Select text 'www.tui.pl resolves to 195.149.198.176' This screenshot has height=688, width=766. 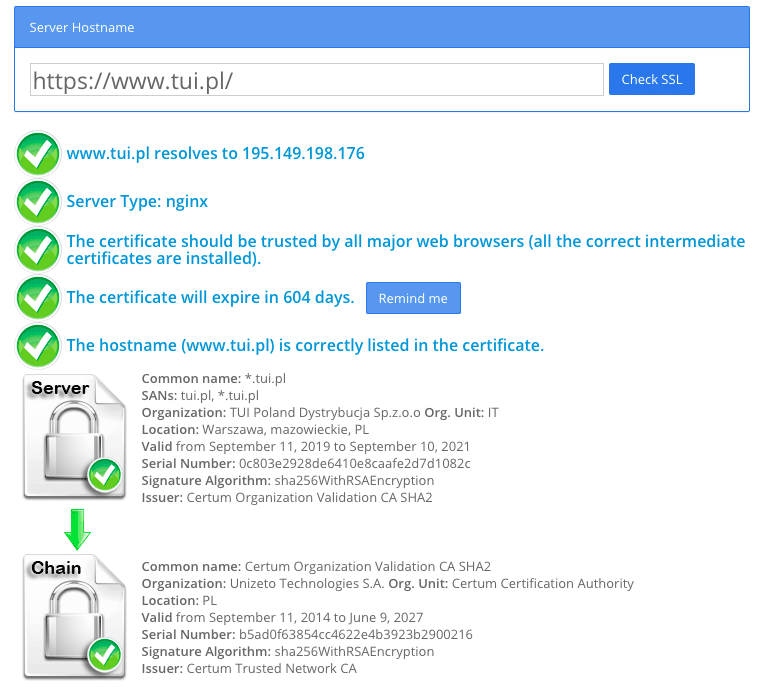tap(215, 153)
